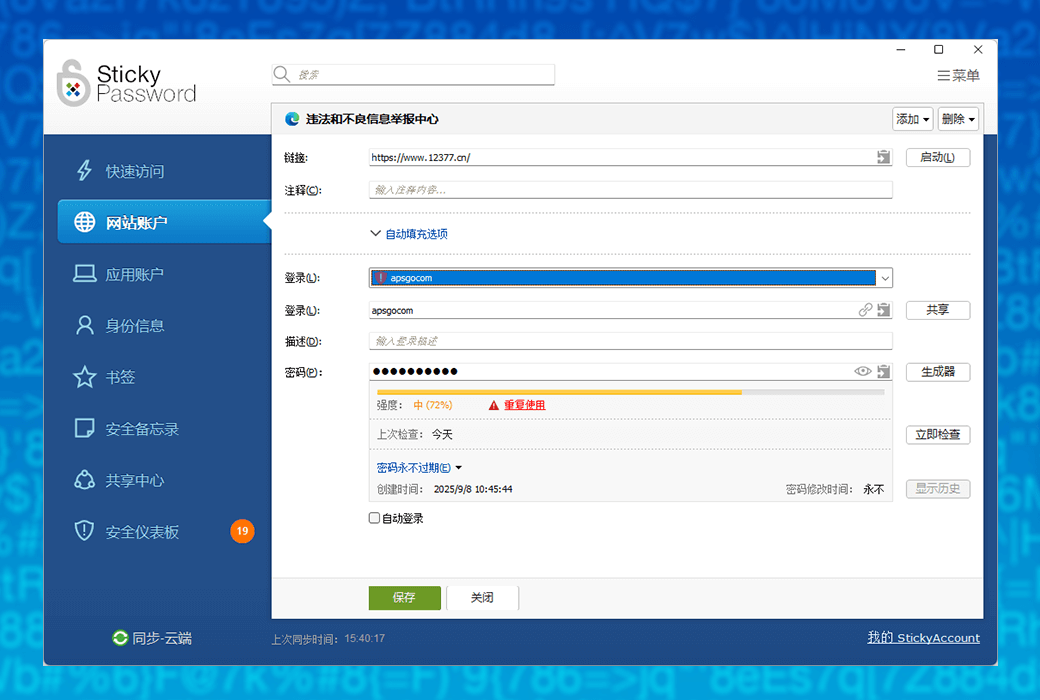Click the lightning bolt 快速访问 icon
The image size is (1040, 700).
pyautogui.click(x=84, y=171)
